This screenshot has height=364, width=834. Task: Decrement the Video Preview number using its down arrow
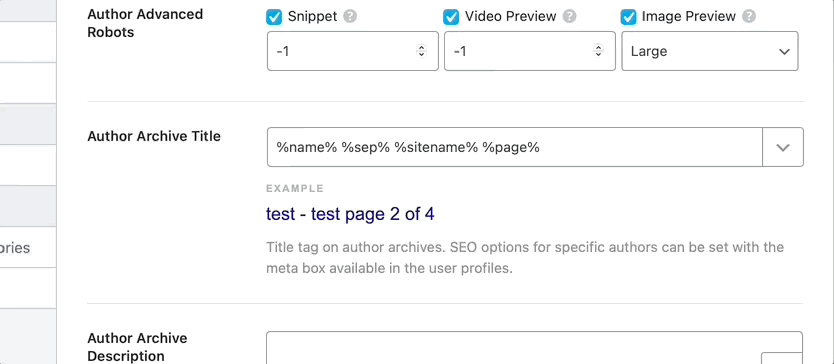point(598,54)
